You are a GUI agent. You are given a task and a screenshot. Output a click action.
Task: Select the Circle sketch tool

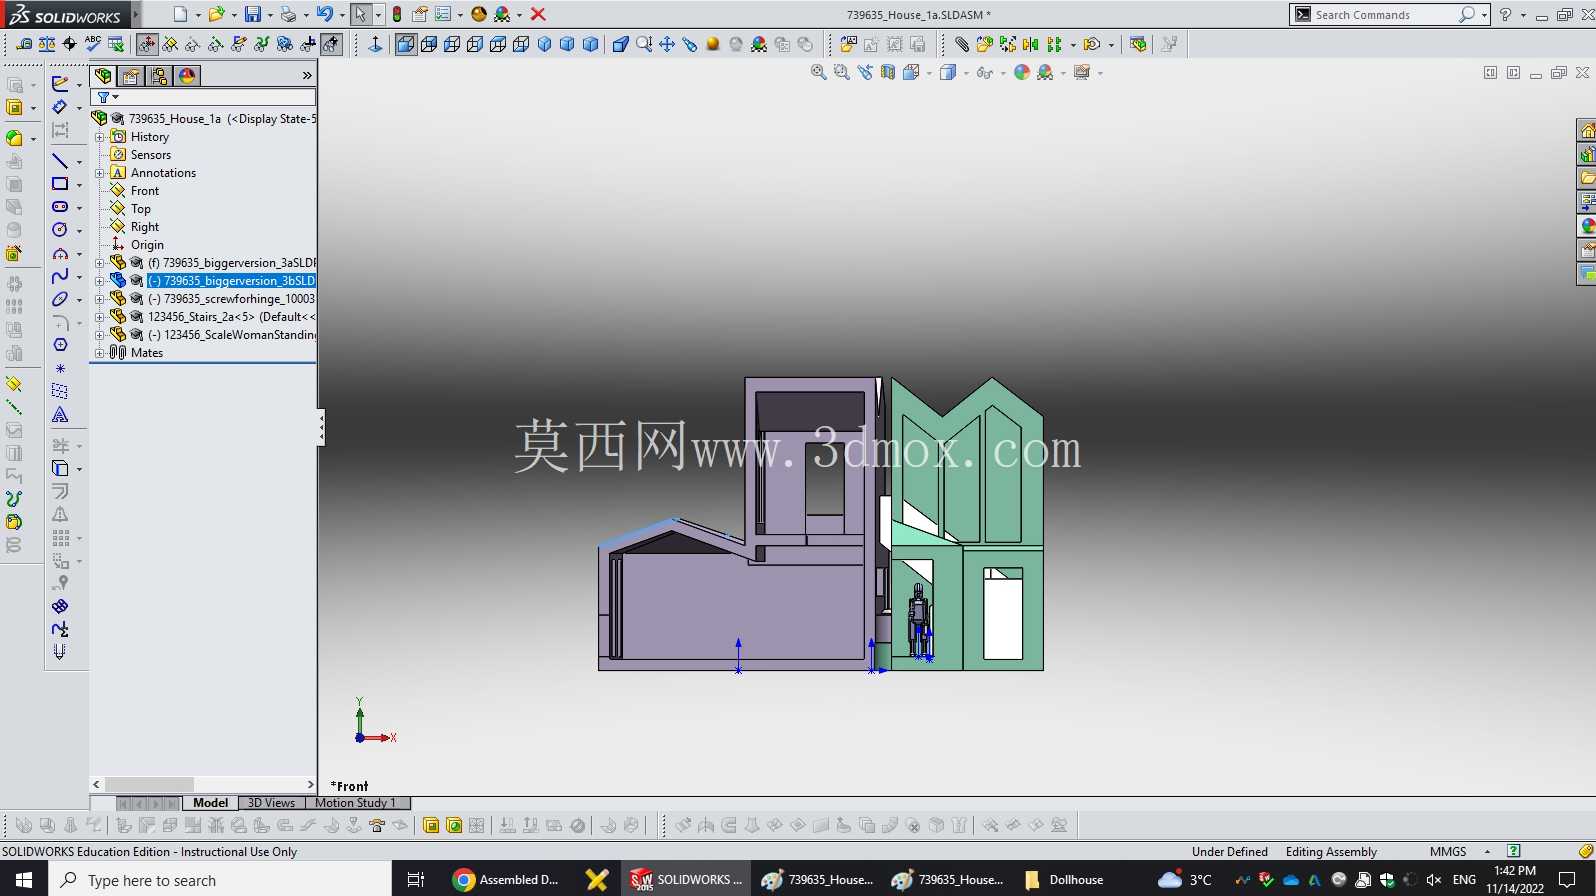(60, 230)
